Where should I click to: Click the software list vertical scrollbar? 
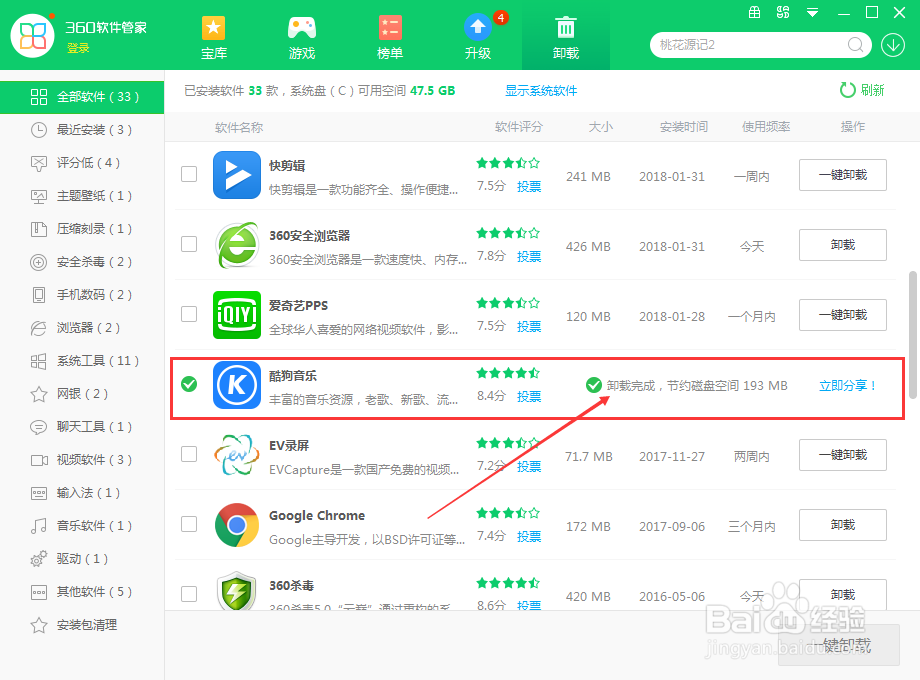pos(912,335)
